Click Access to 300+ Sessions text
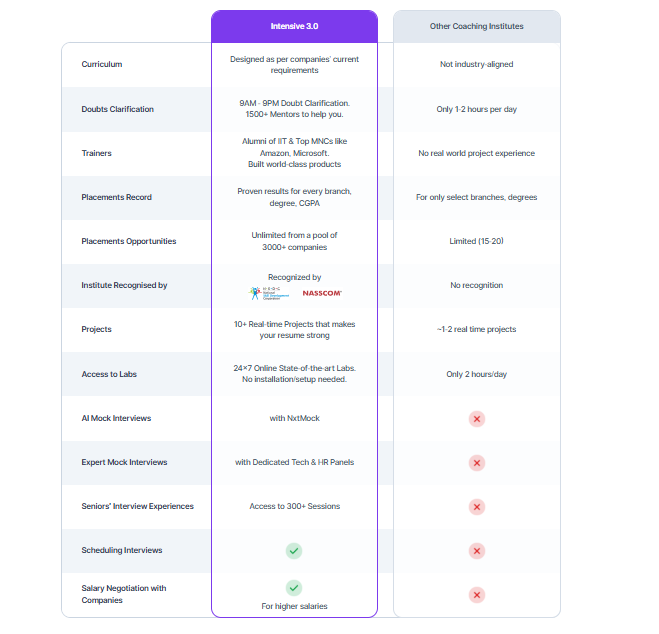The height and width of the screenshot is (634, 659). 294,506
